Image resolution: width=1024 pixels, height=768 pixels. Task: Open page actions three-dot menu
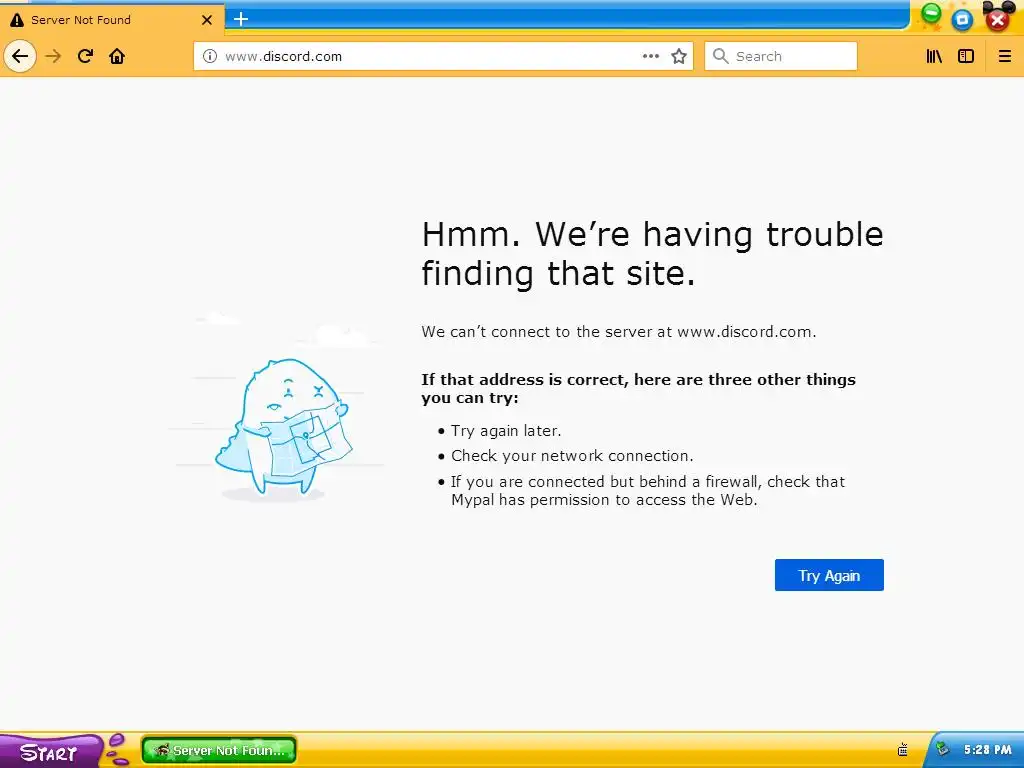pos(650,56)
